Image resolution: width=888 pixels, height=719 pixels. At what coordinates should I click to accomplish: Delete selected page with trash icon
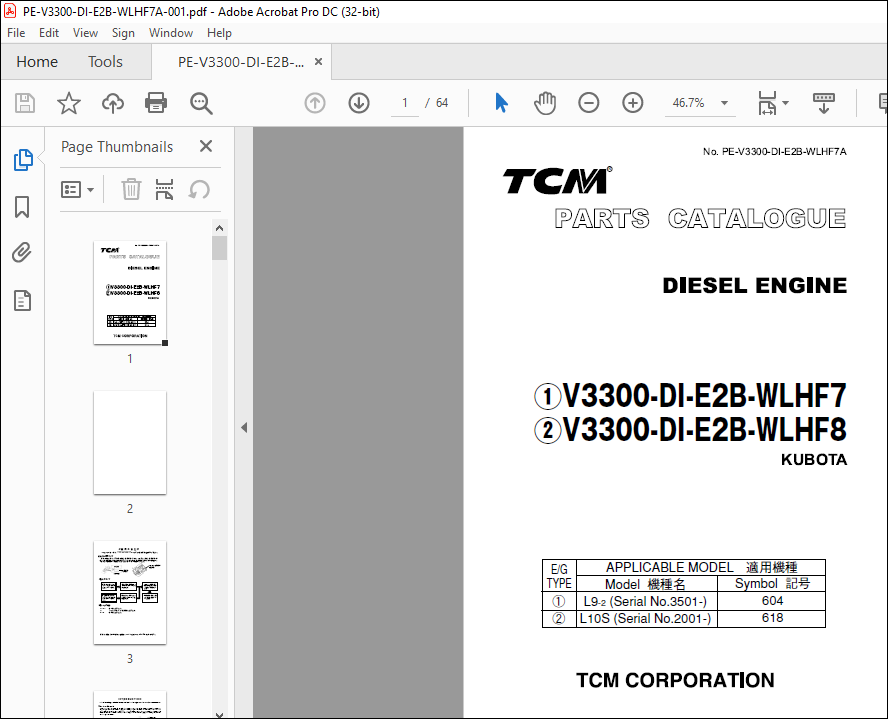[131, 189]
